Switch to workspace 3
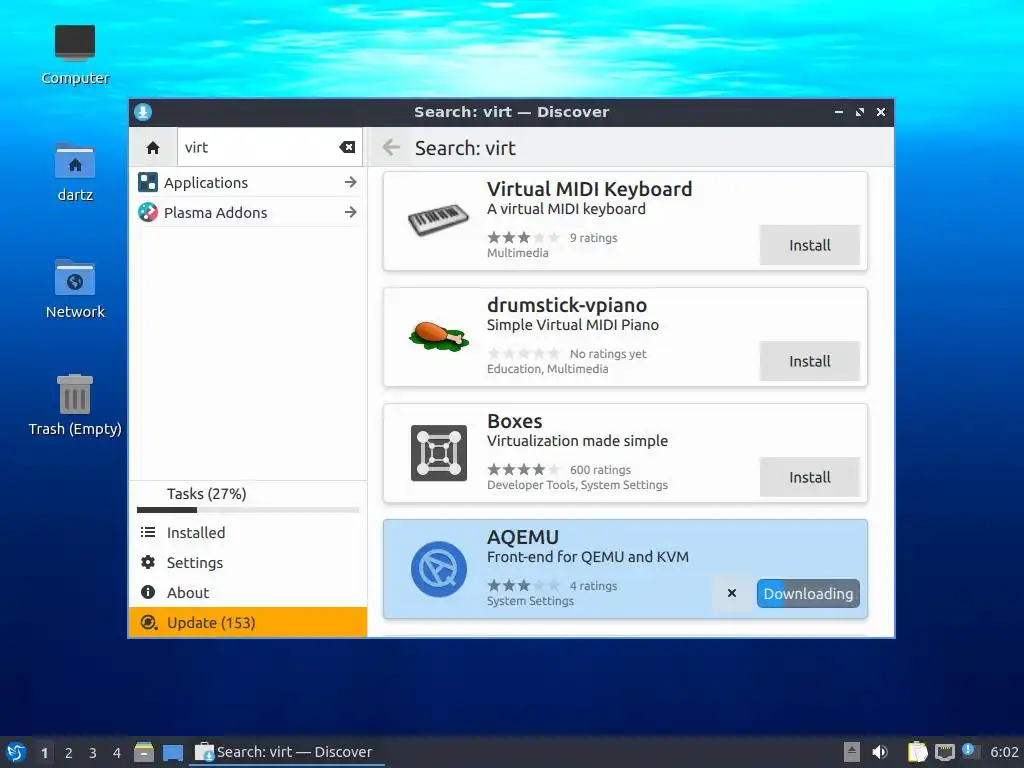This screenshot has height=768, width=1024. pyautogui.click(x=93, y=753)
